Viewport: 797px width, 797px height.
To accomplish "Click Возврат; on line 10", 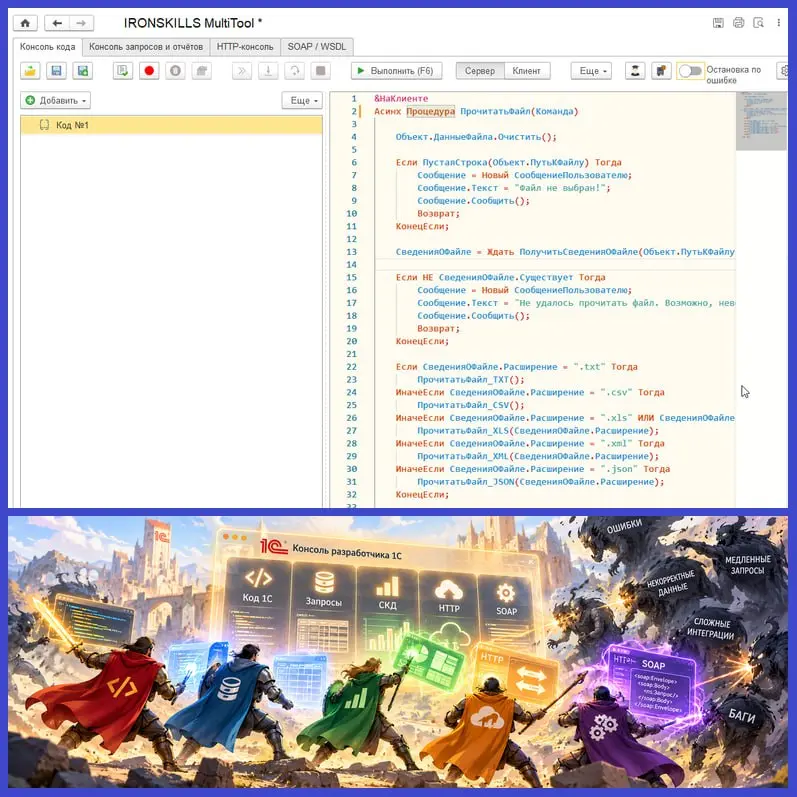I will tap(438, 213).
